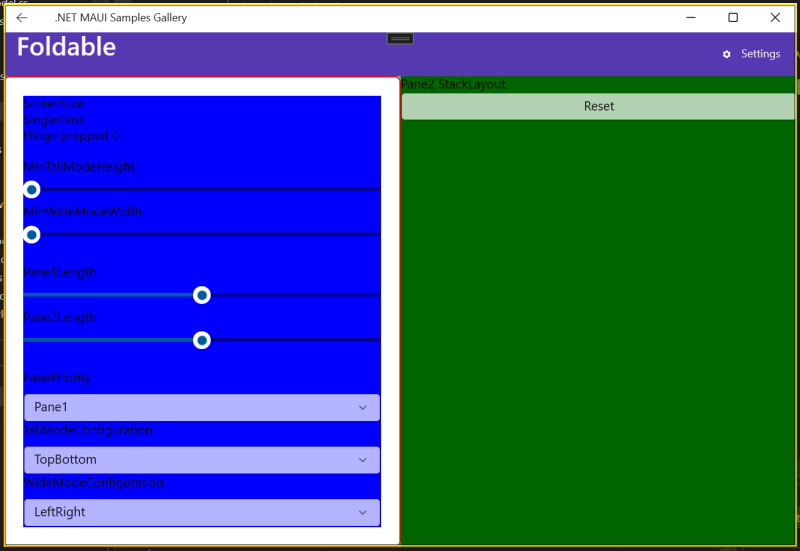
Task: Close the .NET MAUI Samples Gallery window
Action: 775,18
